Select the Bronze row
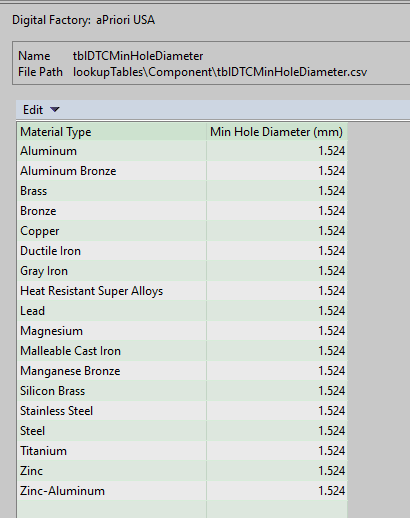Image resolution: width=410 pixels, height=518 pixels. (x=182, y=211)
